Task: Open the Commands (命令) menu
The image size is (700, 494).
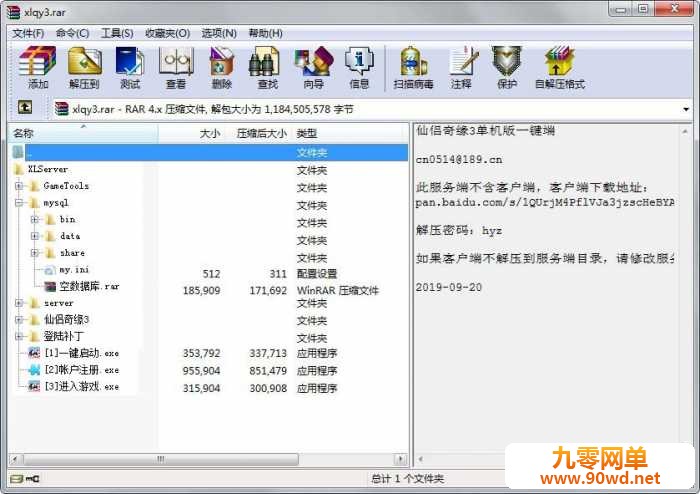Action: [72, 33]
